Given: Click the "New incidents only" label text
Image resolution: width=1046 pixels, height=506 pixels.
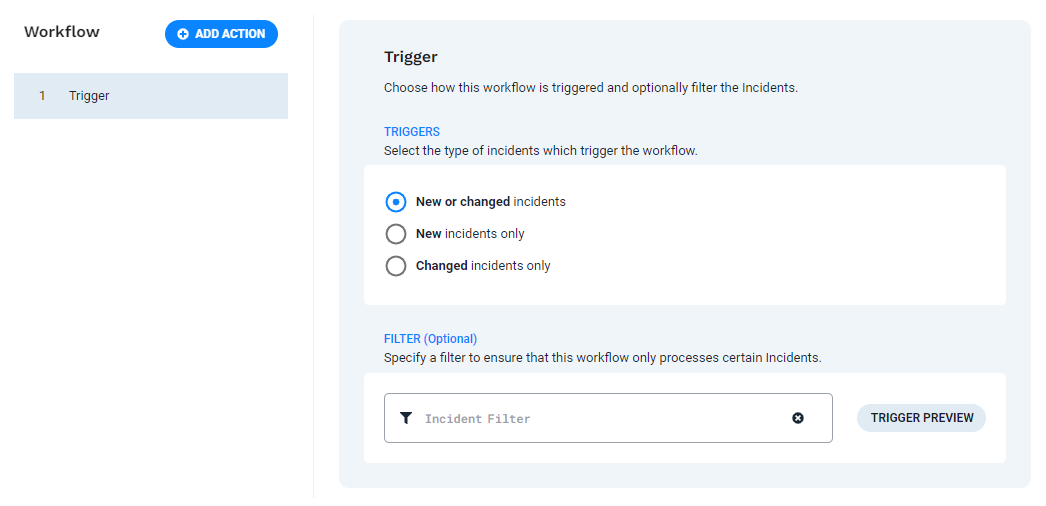Looking at the screenshot, I should [x=470, y=234].
